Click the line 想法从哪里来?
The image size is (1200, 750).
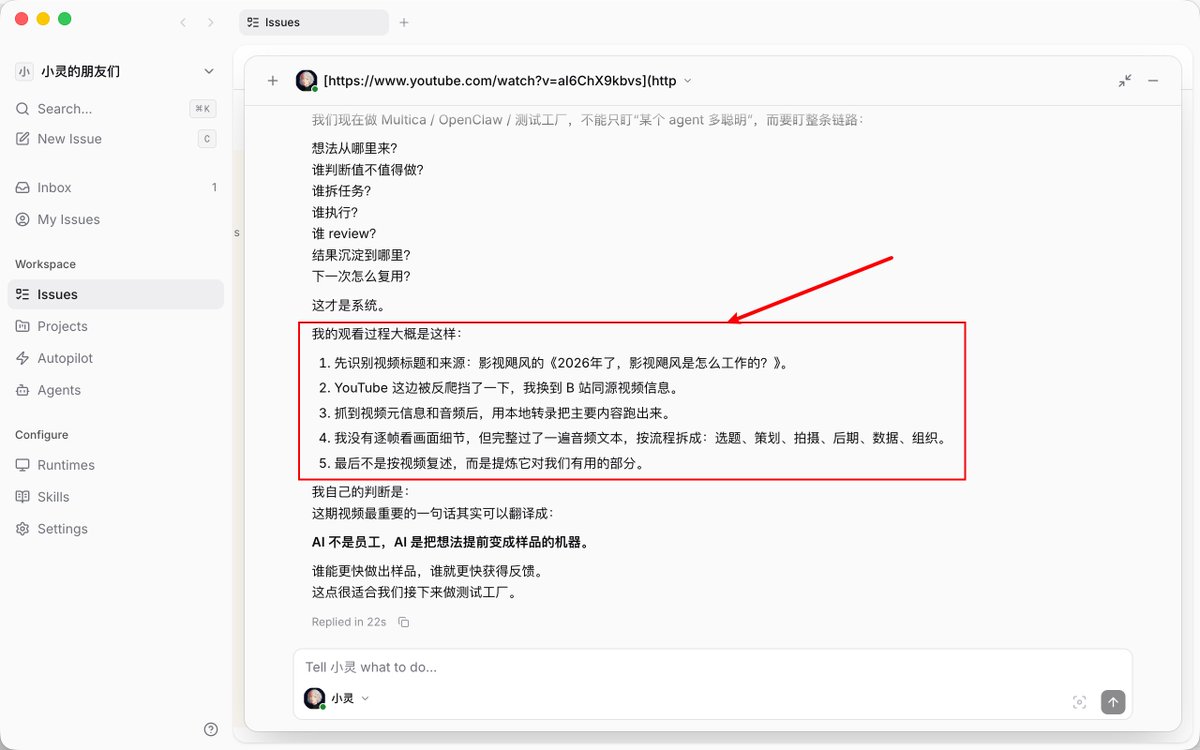(355, 148)
